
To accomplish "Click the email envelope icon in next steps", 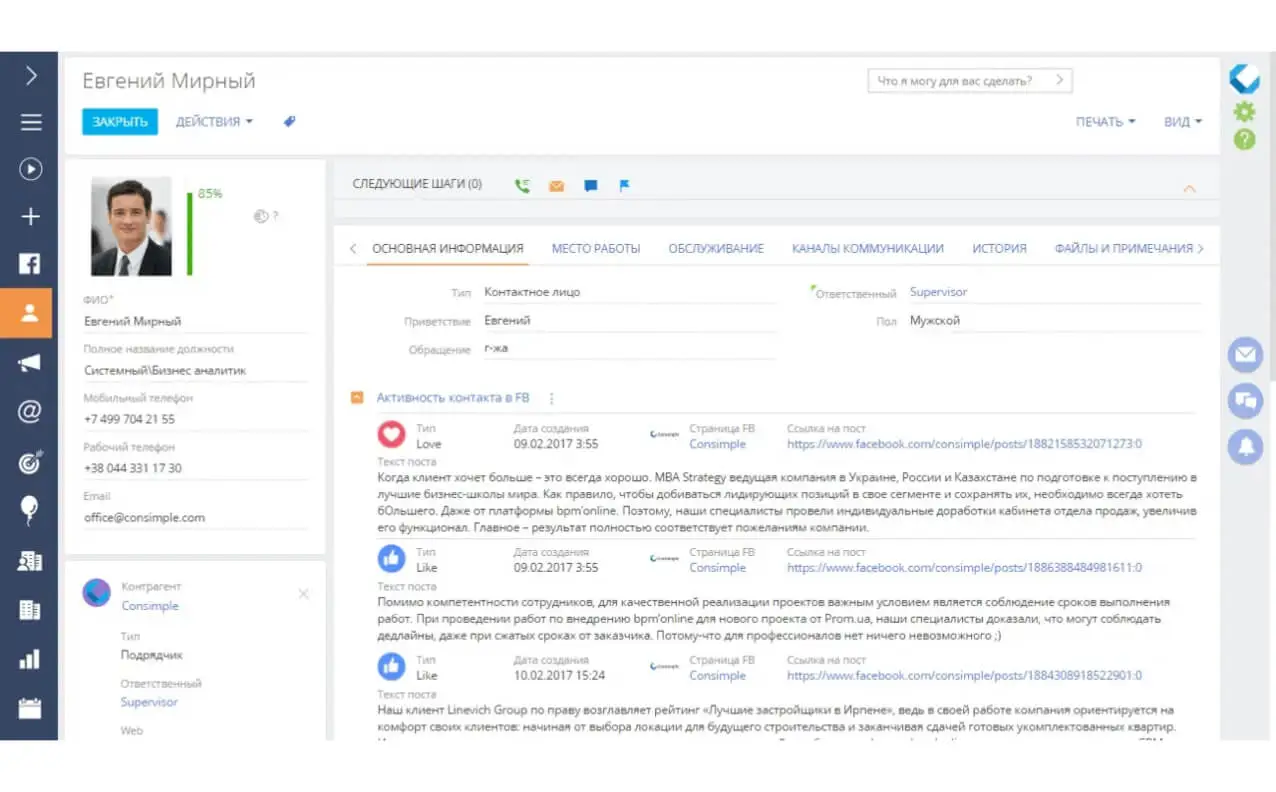I will (x=556, y=185).
